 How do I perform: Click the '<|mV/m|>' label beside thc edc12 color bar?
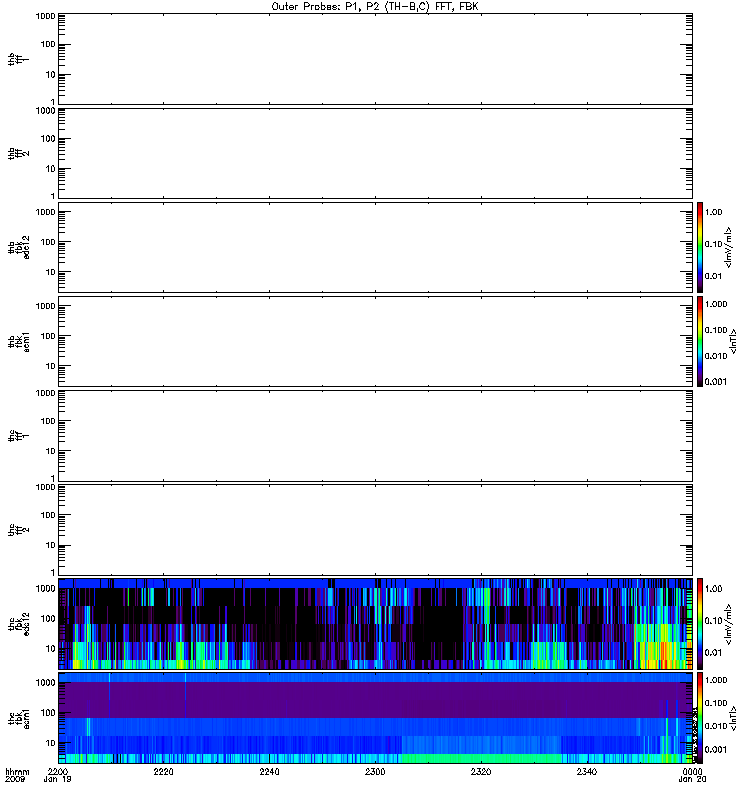(x=729, y=623)
